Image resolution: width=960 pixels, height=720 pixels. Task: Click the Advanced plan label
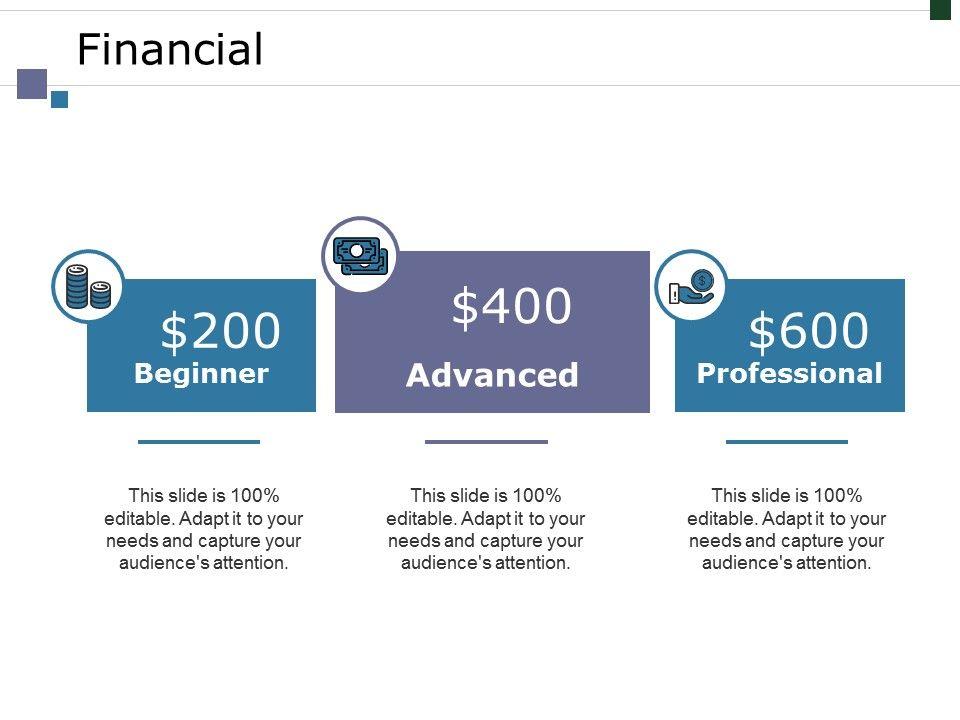tap(492, 376)
